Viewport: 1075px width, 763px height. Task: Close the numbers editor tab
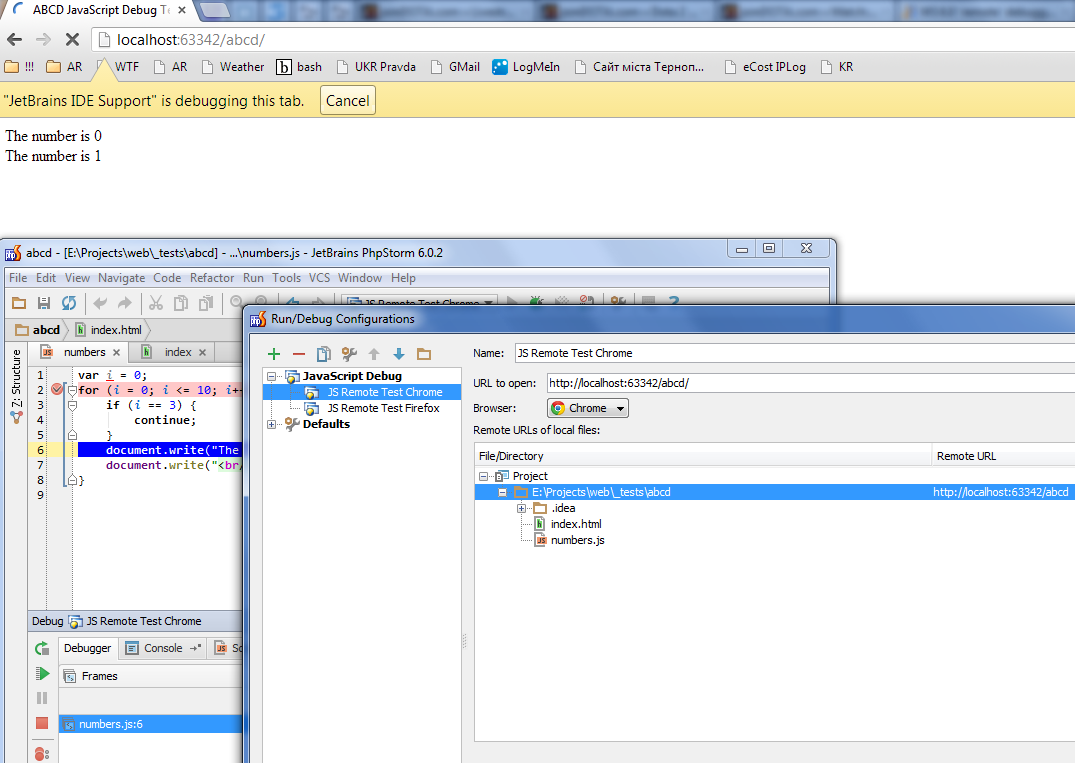coord(117,352)
